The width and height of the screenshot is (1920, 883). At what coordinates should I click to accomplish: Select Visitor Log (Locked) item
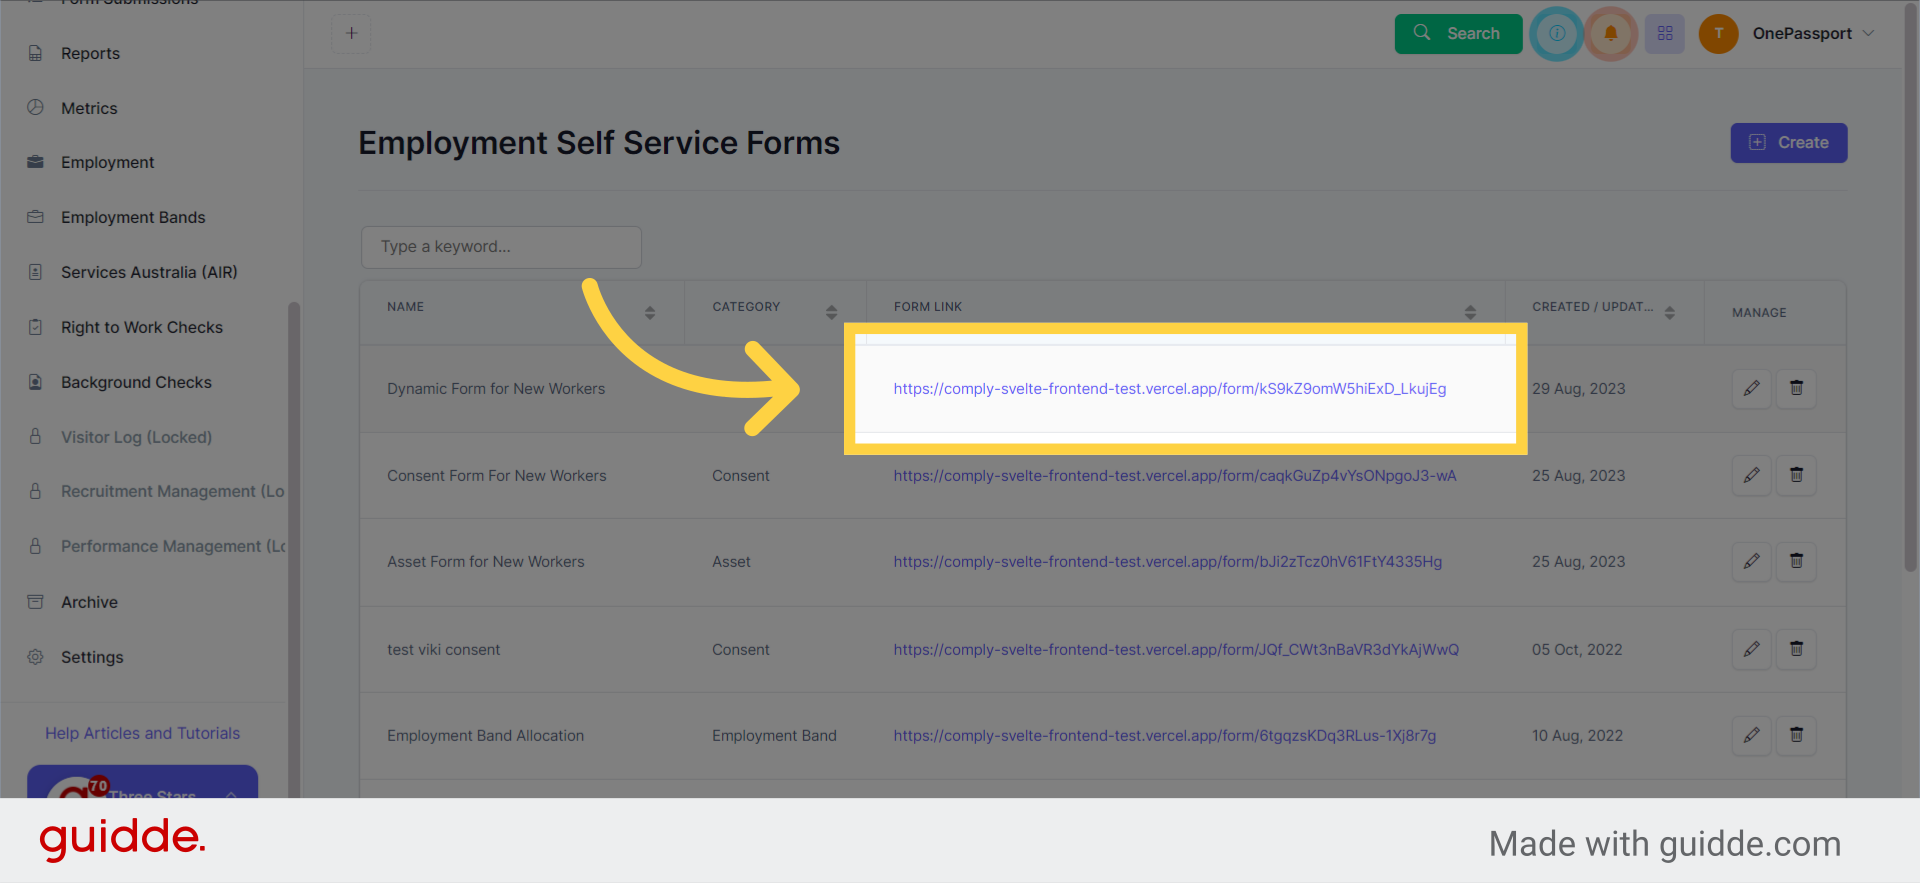pyautogui.click(x=136, y=437)
